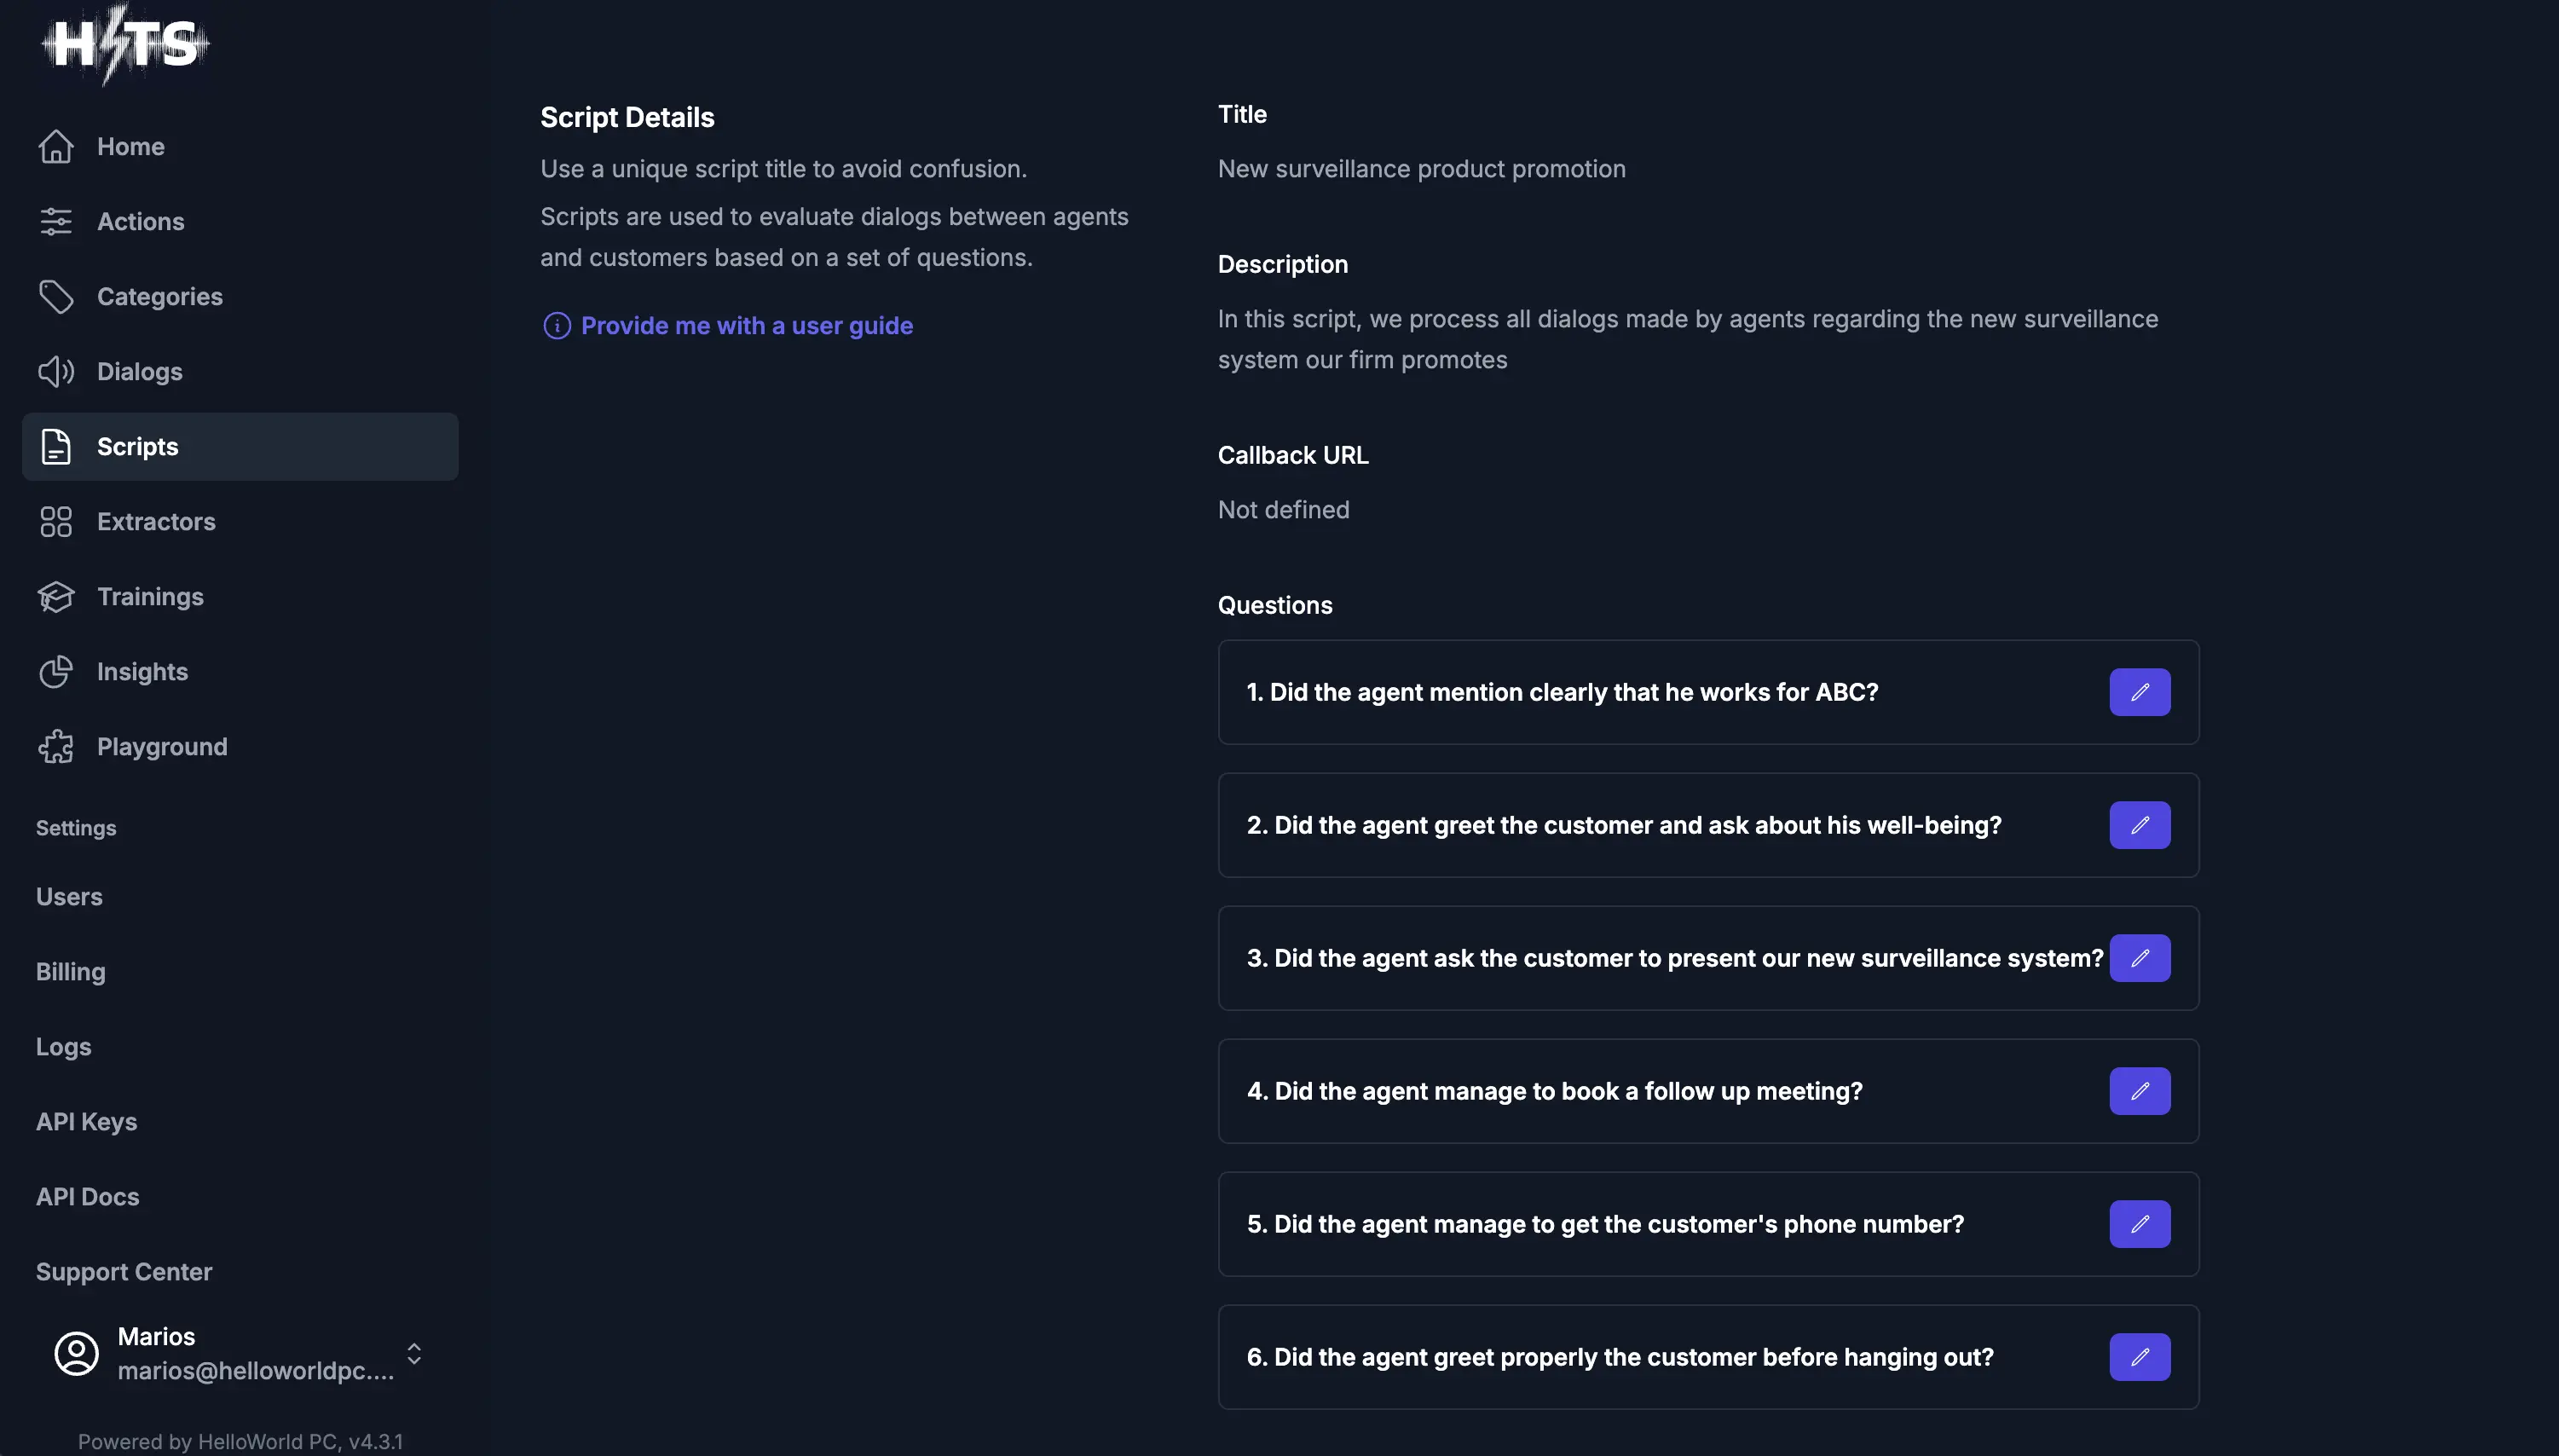
Task: Edit question 1 about working for ABC
Action: click(2139, 692)
